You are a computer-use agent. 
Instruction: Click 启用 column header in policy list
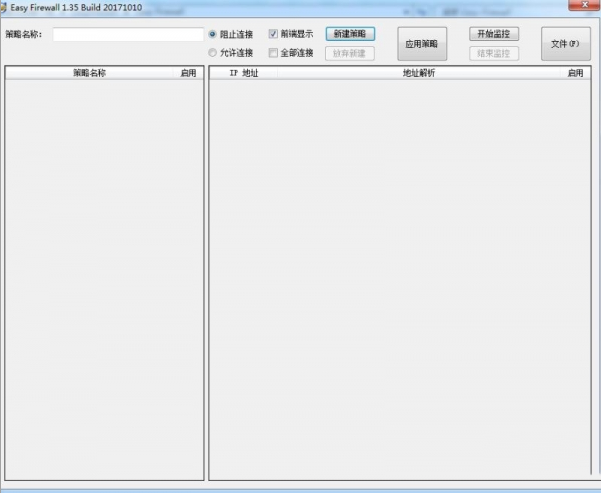188,73
